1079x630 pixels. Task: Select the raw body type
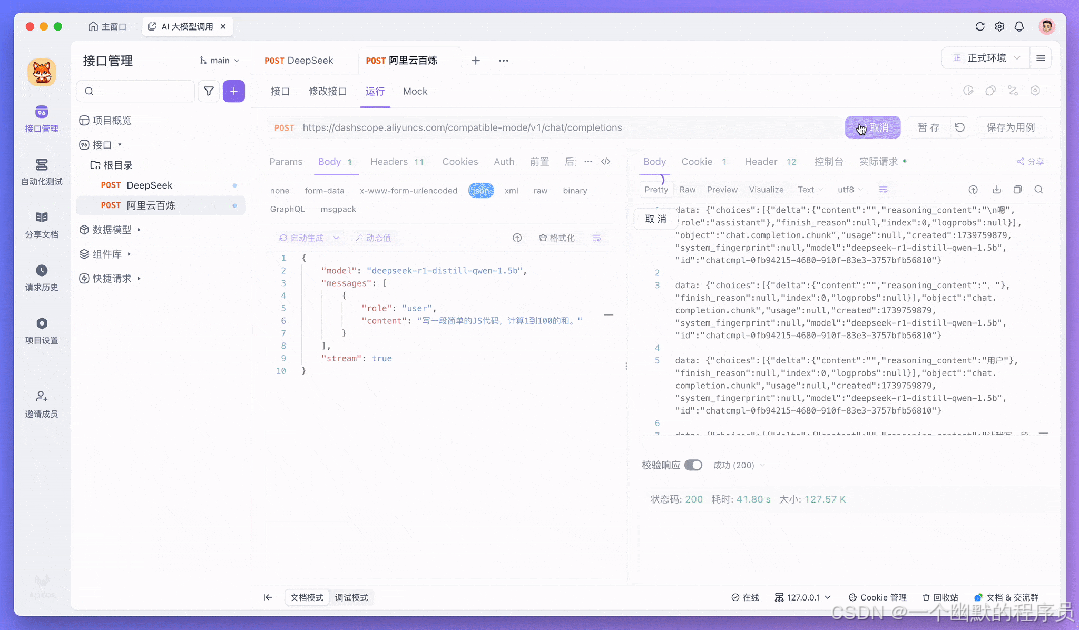[x=540, y=191]
